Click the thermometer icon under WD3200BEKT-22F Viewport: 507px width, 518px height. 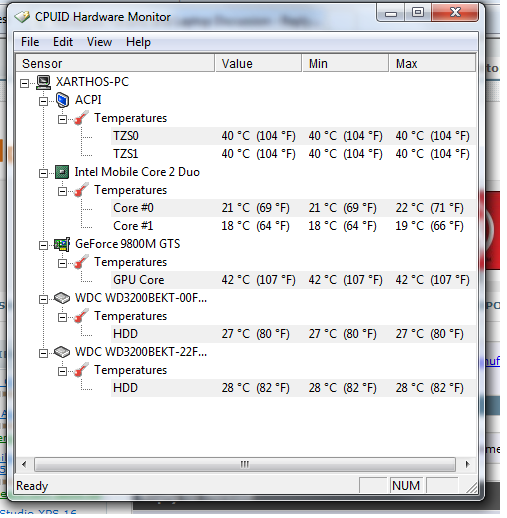[81, 370]
